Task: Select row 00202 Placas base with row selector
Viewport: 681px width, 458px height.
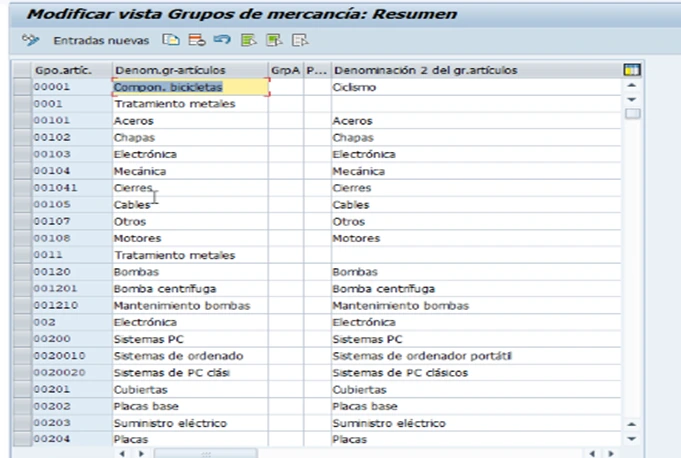Action: pyautogui.click(x=22, y=406)
